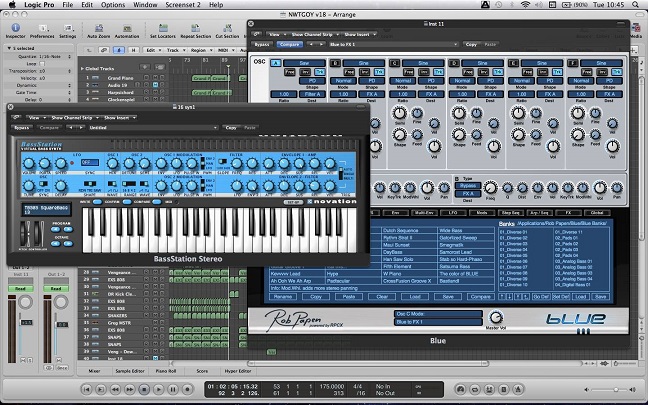Switch to the Piano Roll tab
Image resolution: width=648 pixels, height=405 pixels.
click(166, 371)
